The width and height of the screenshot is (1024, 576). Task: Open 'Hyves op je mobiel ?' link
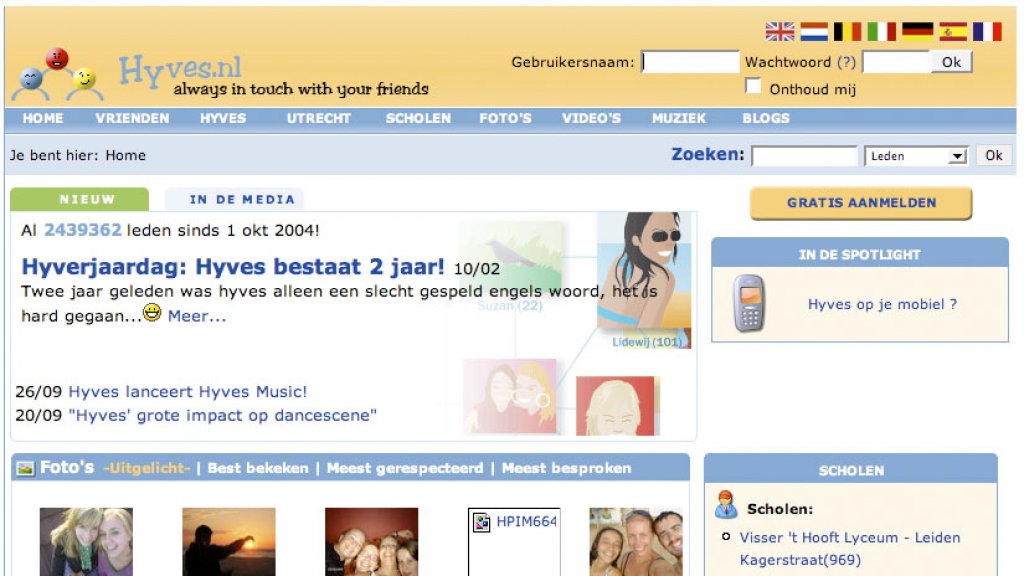point(882,304)
